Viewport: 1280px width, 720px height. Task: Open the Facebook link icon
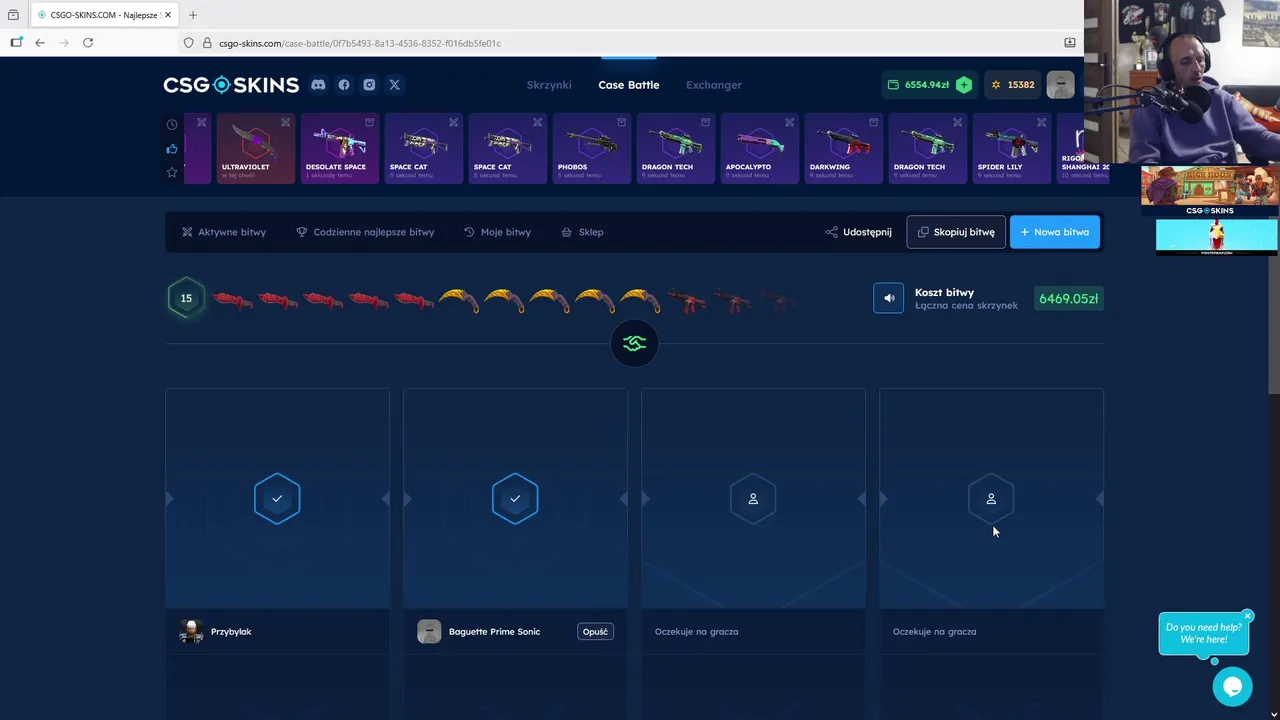[344, 85]
